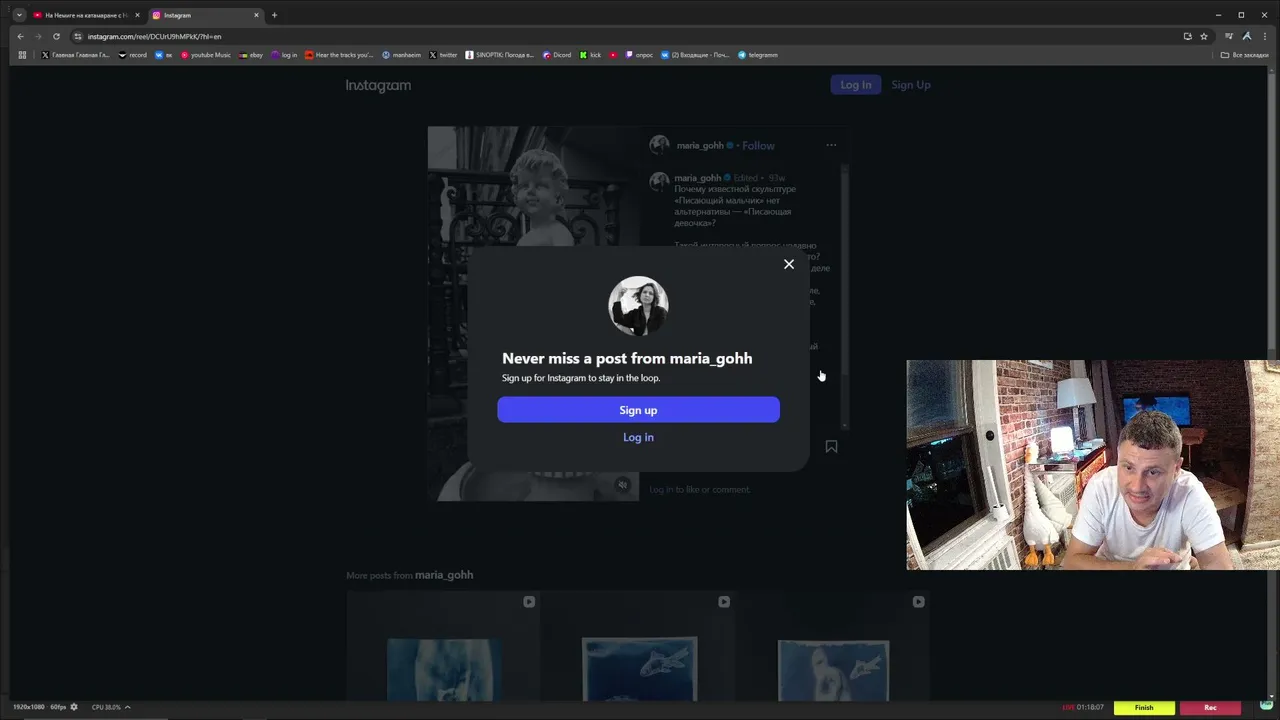
Task: Close the YouTube browser tab
Action: 137,15
